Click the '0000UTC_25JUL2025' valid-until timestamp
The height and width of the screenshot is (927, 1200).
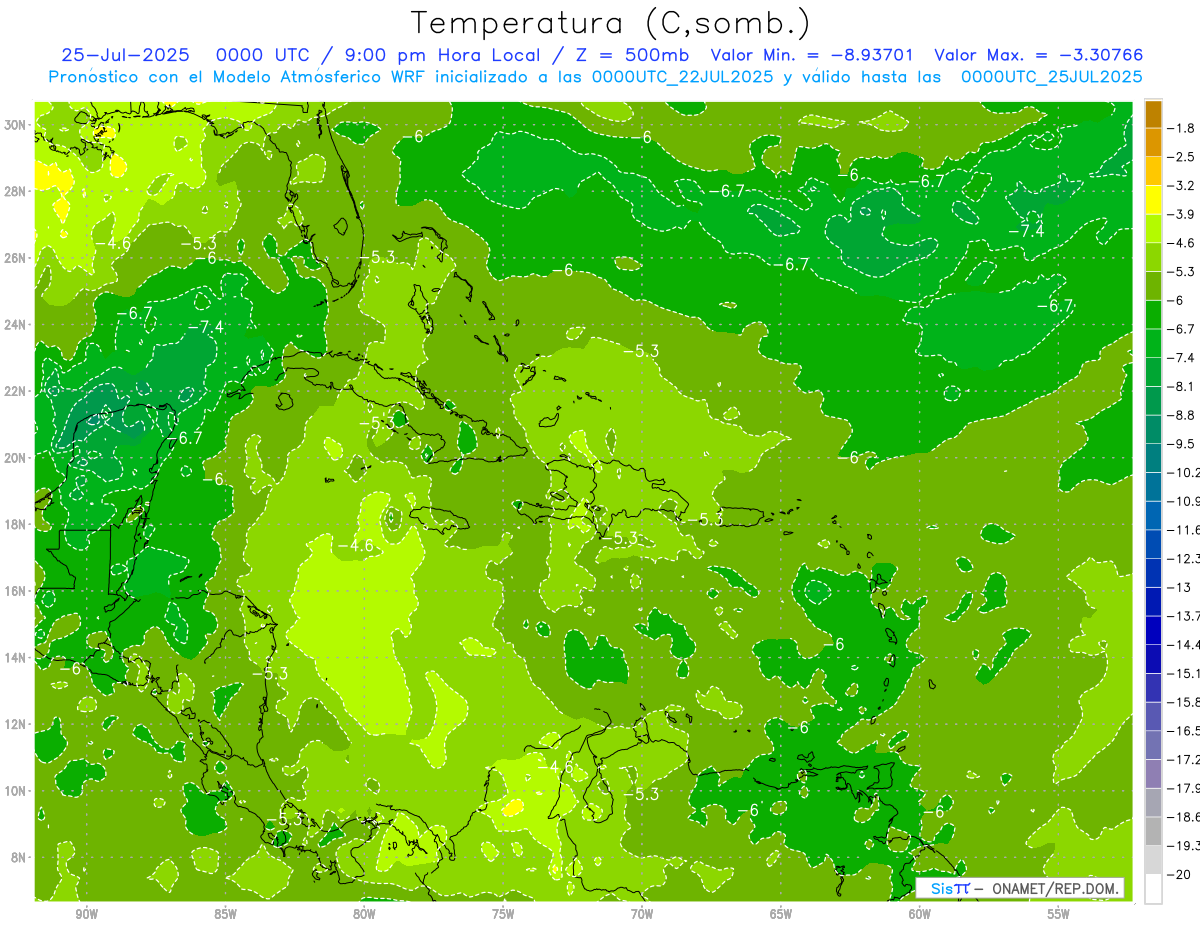pos(1051,77)
